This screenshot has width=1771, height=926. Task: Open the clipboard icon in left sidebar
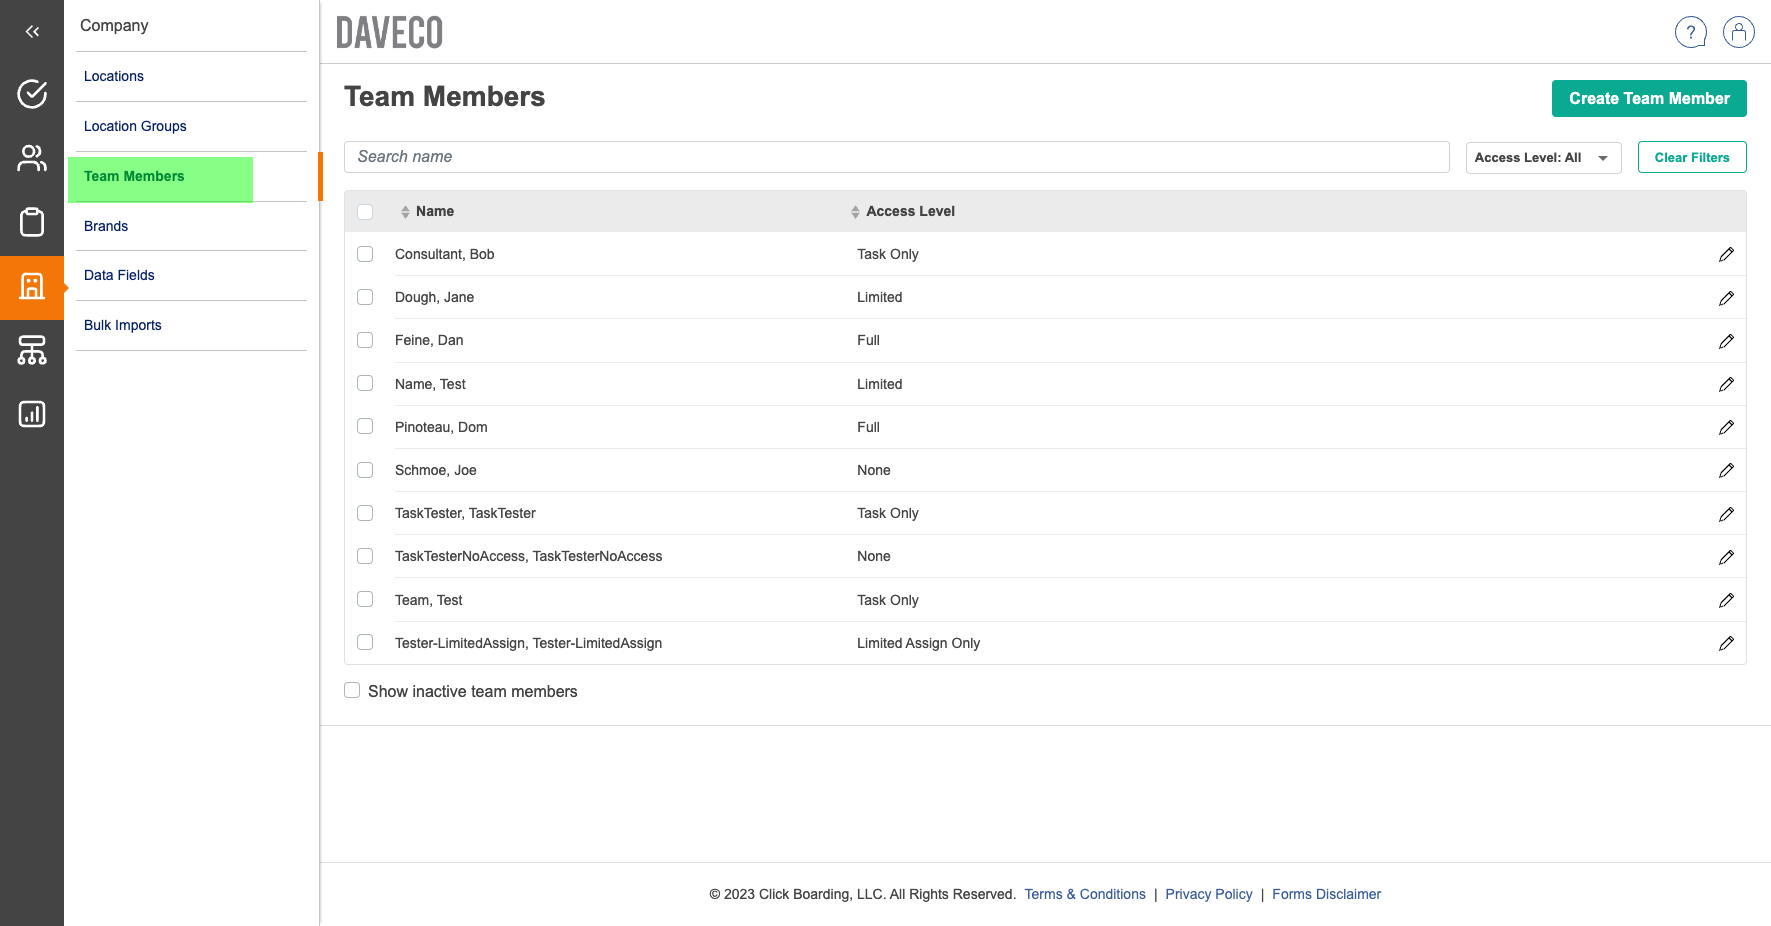pos(32,222)
